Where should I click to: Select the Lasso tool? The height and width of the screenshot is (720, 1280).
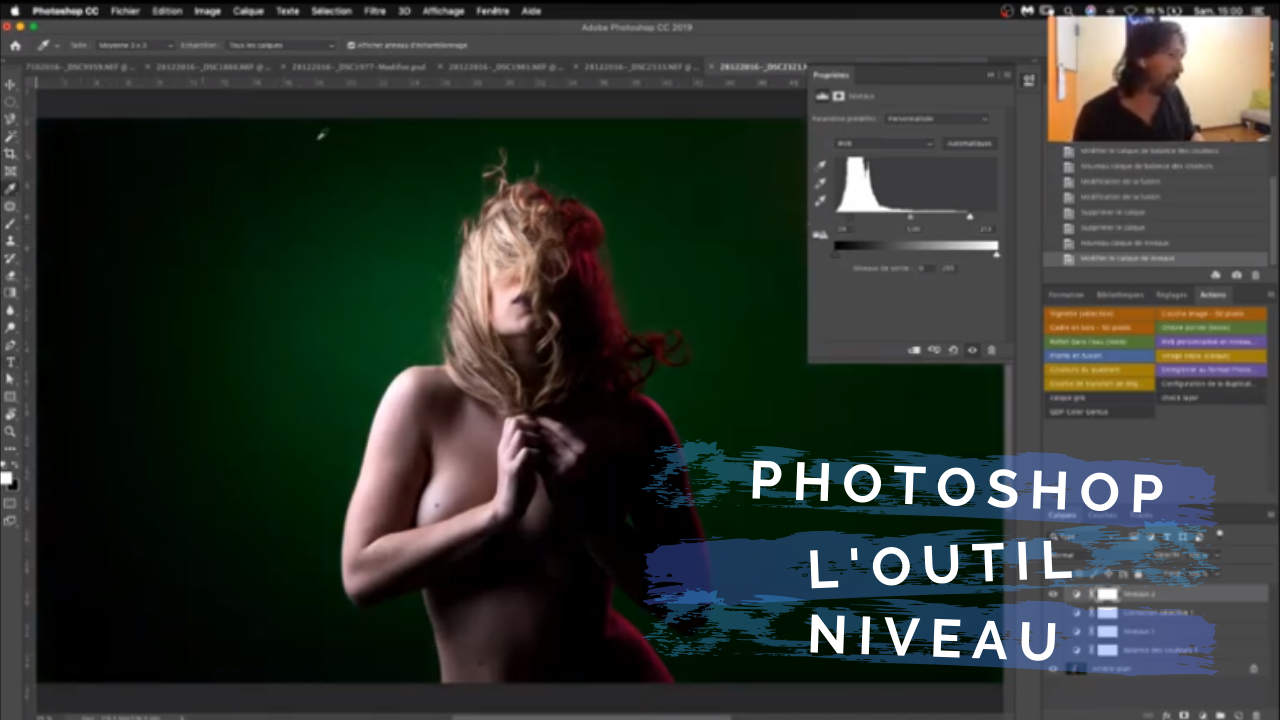click(x=11, y=119)
